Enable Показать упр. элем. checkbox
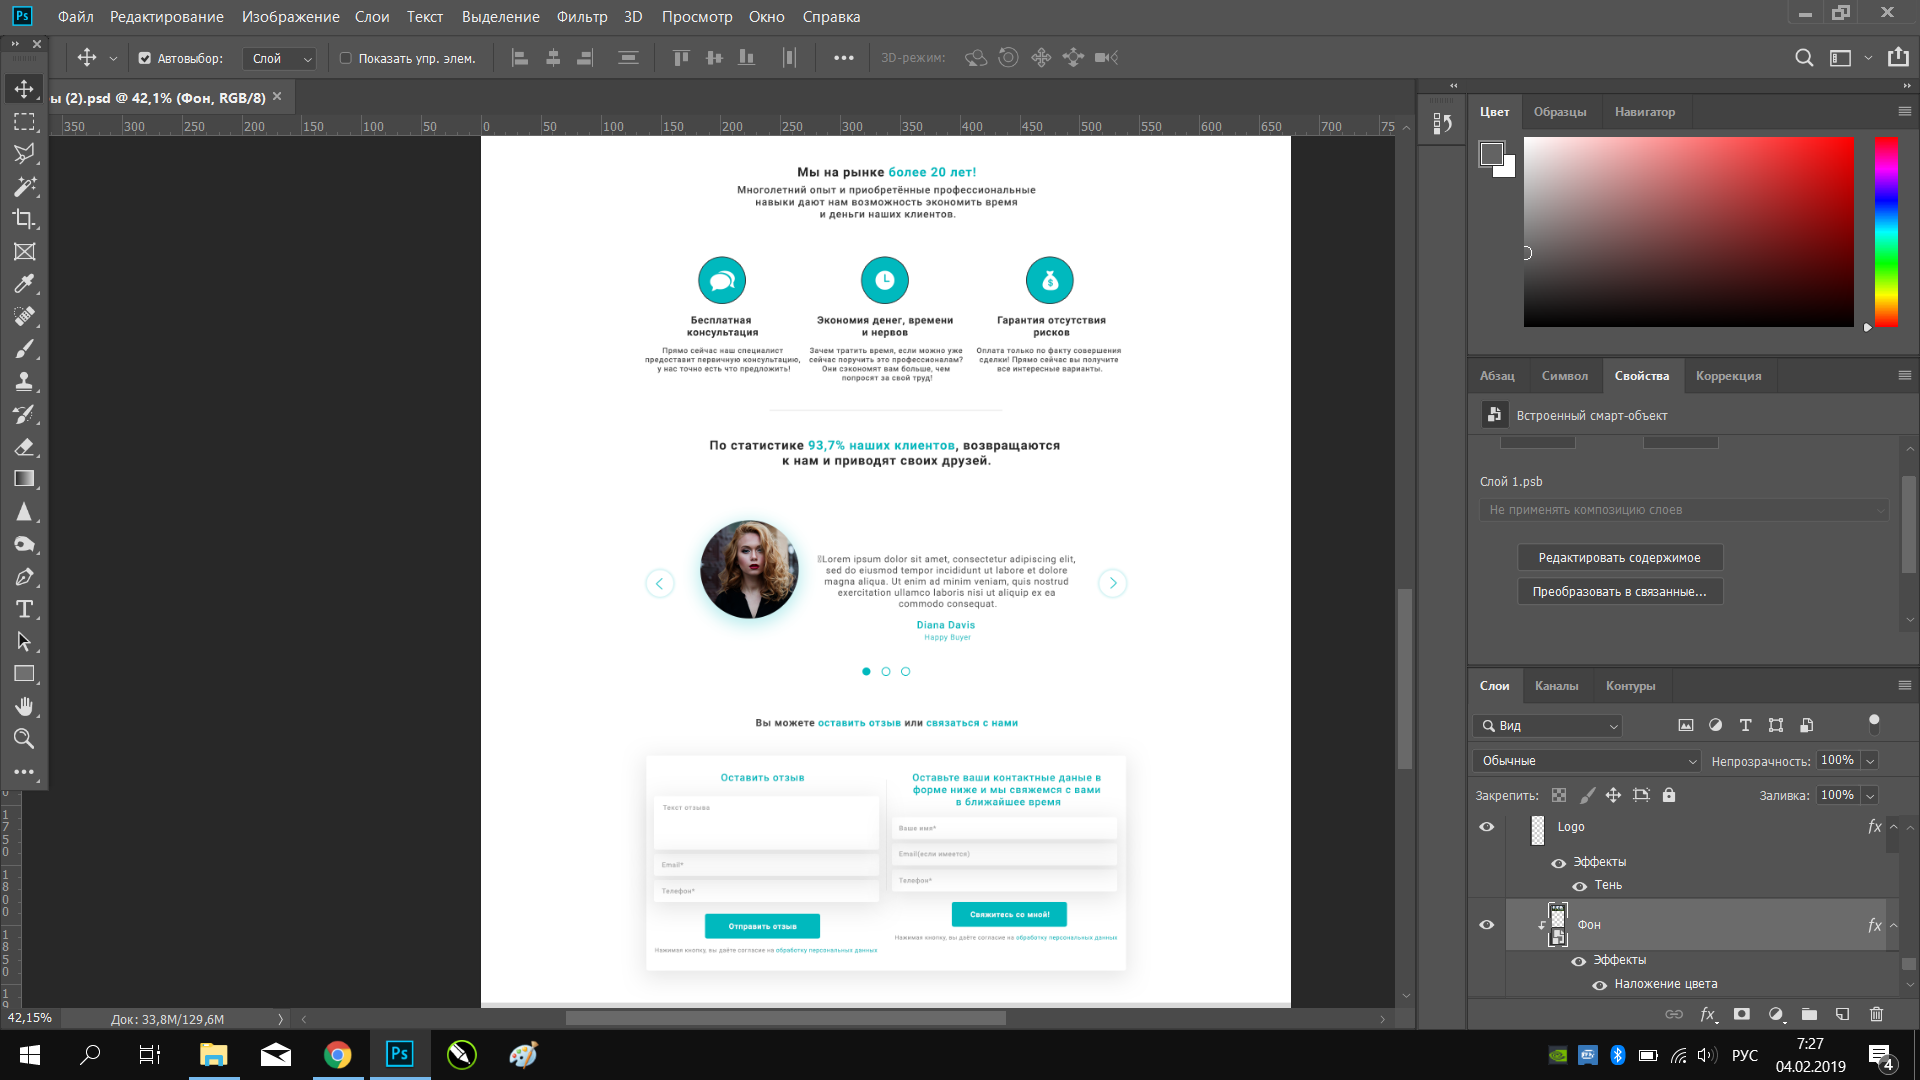The image size is (1920, 1080). [x=346, y=58]
